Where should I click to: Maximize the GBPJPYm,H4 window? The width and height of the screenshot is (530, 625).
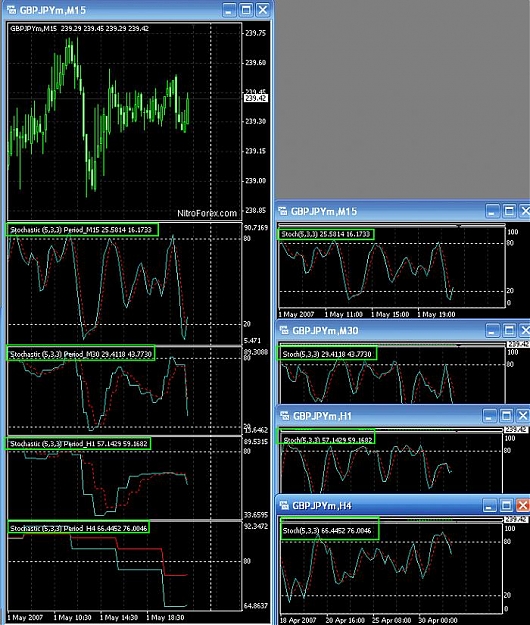point(506,506)
